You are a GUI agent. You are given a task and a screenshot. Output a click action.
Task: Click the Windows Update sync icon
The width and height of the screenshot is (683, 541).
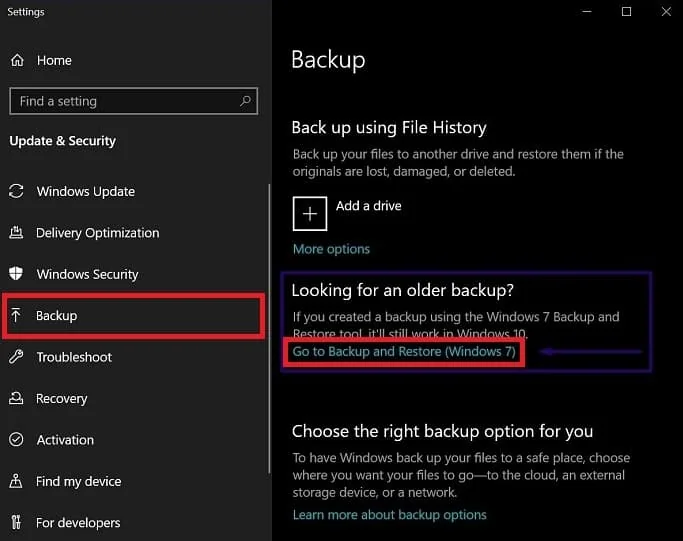point(16,191)
